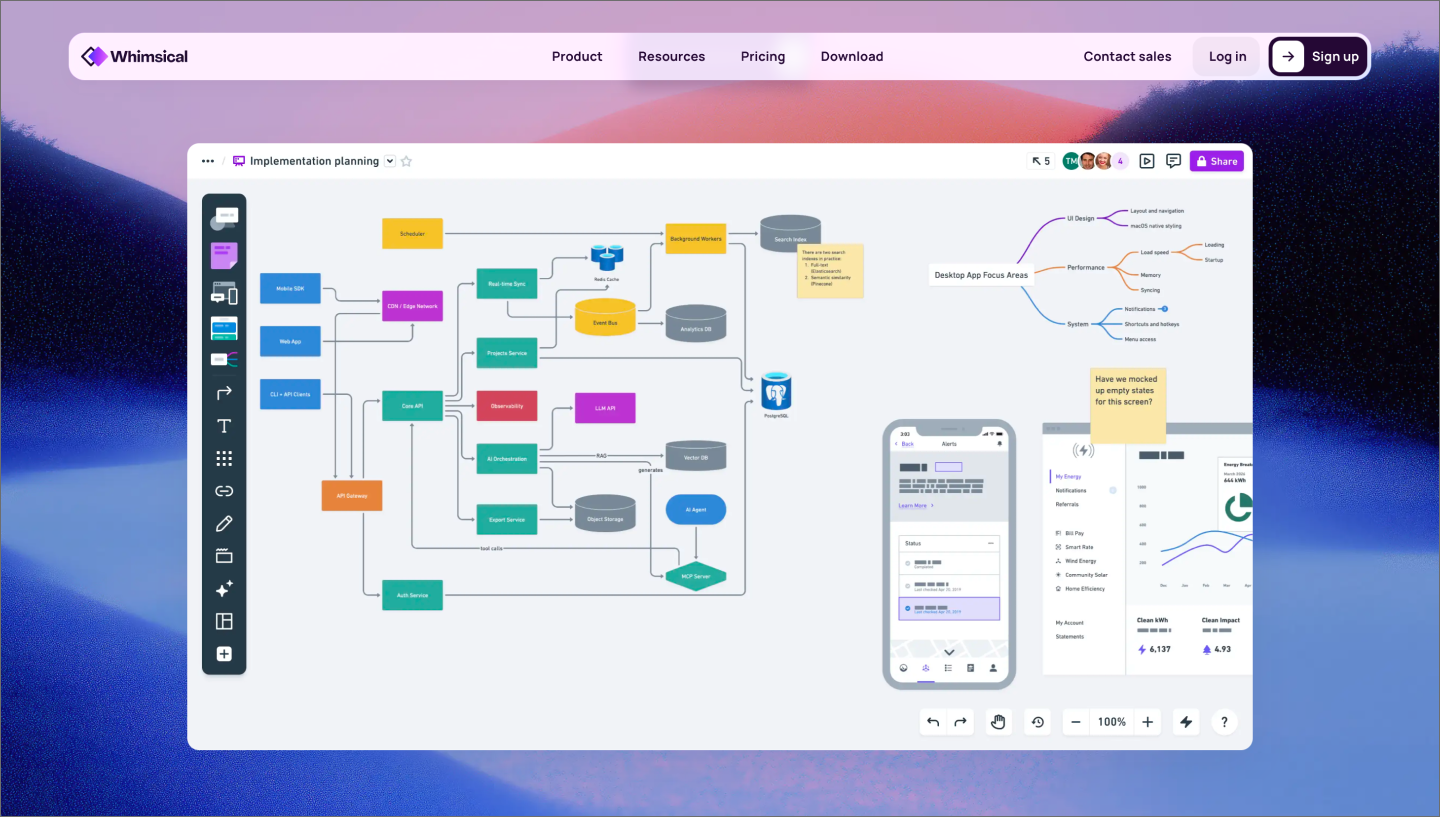Image resolution: width=1440 pixels, height=817 pixels.
Task: Click the cursor count indicator showing 5
Action: (1041, 161)
